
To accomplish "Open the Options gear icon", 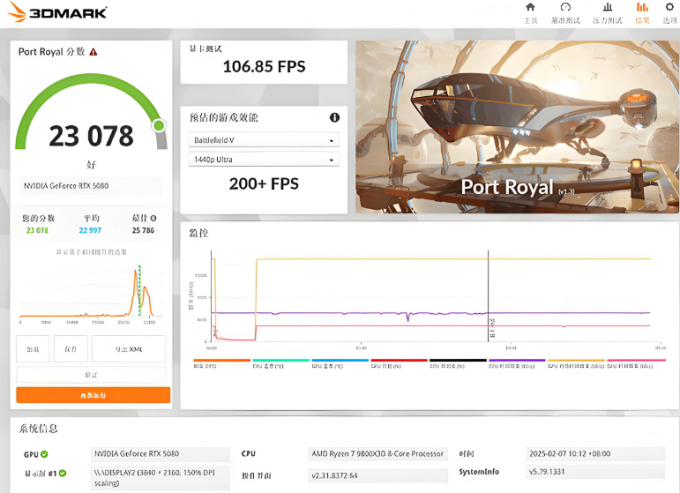I will click(x=670, y=8).
